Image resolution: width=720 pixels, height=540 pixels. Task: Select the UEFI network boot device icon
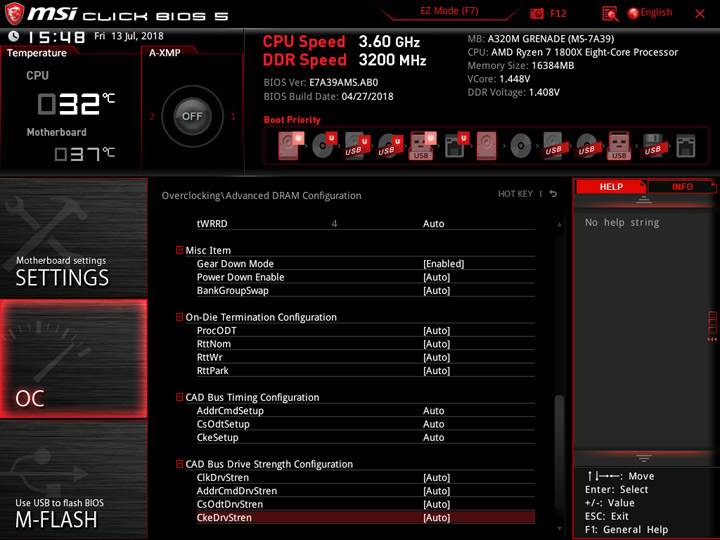pos(456,146)
